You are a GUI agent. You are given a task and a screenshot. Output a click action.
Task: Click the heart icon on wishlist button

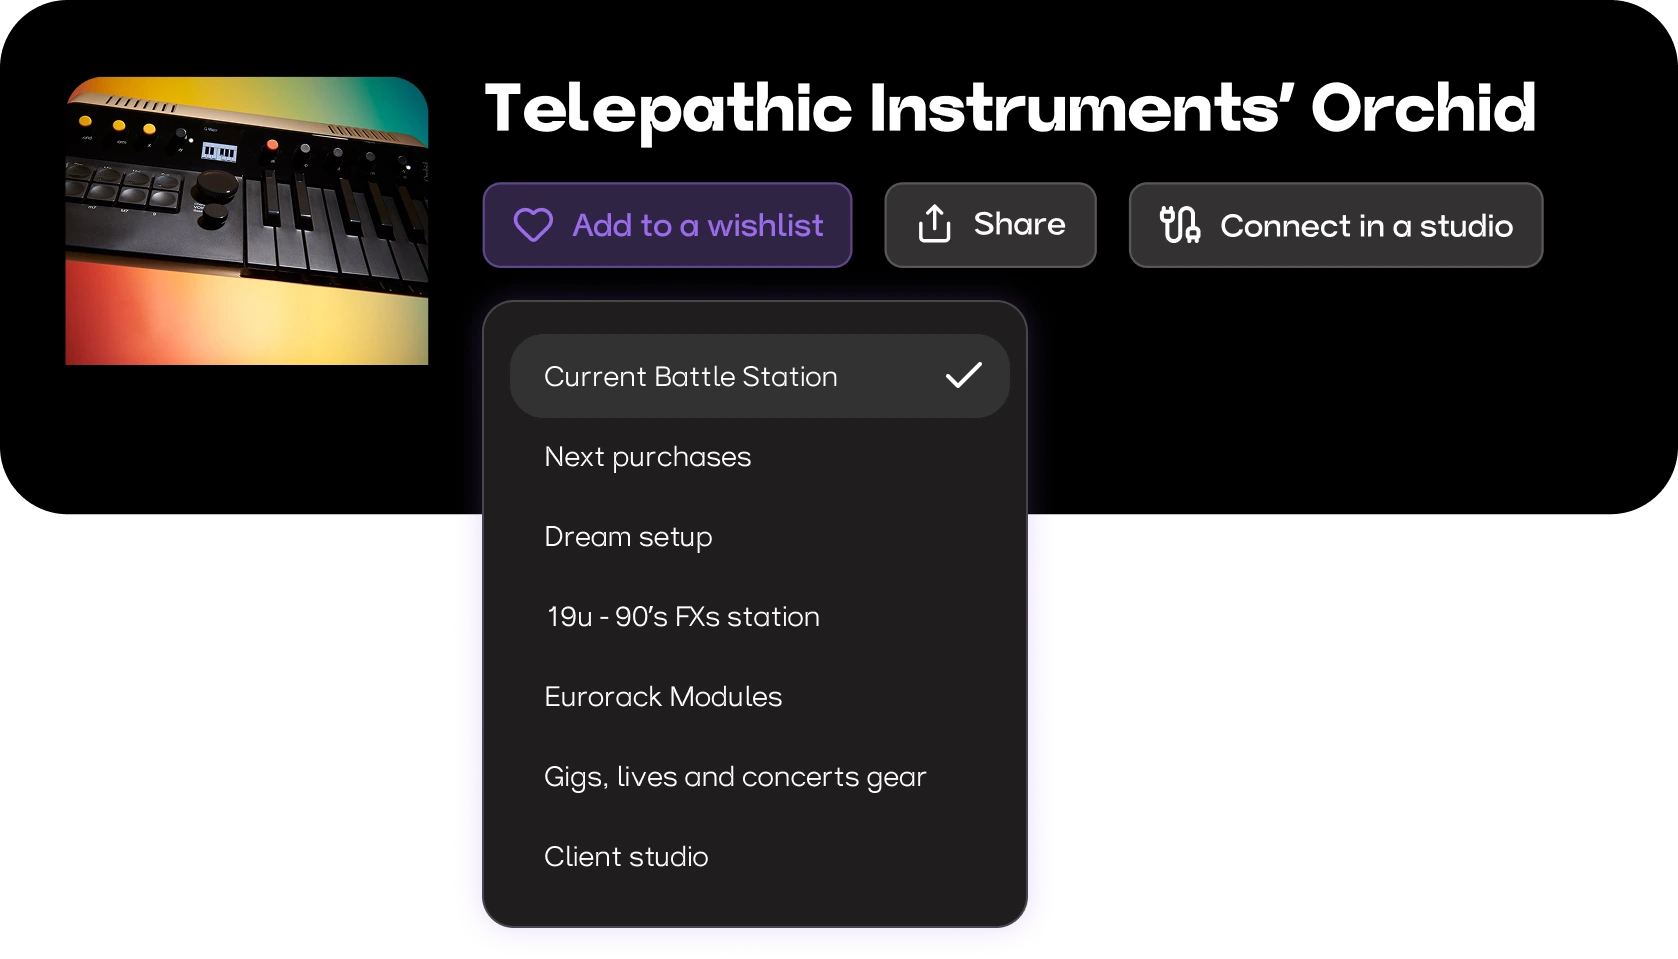(533, 225)
